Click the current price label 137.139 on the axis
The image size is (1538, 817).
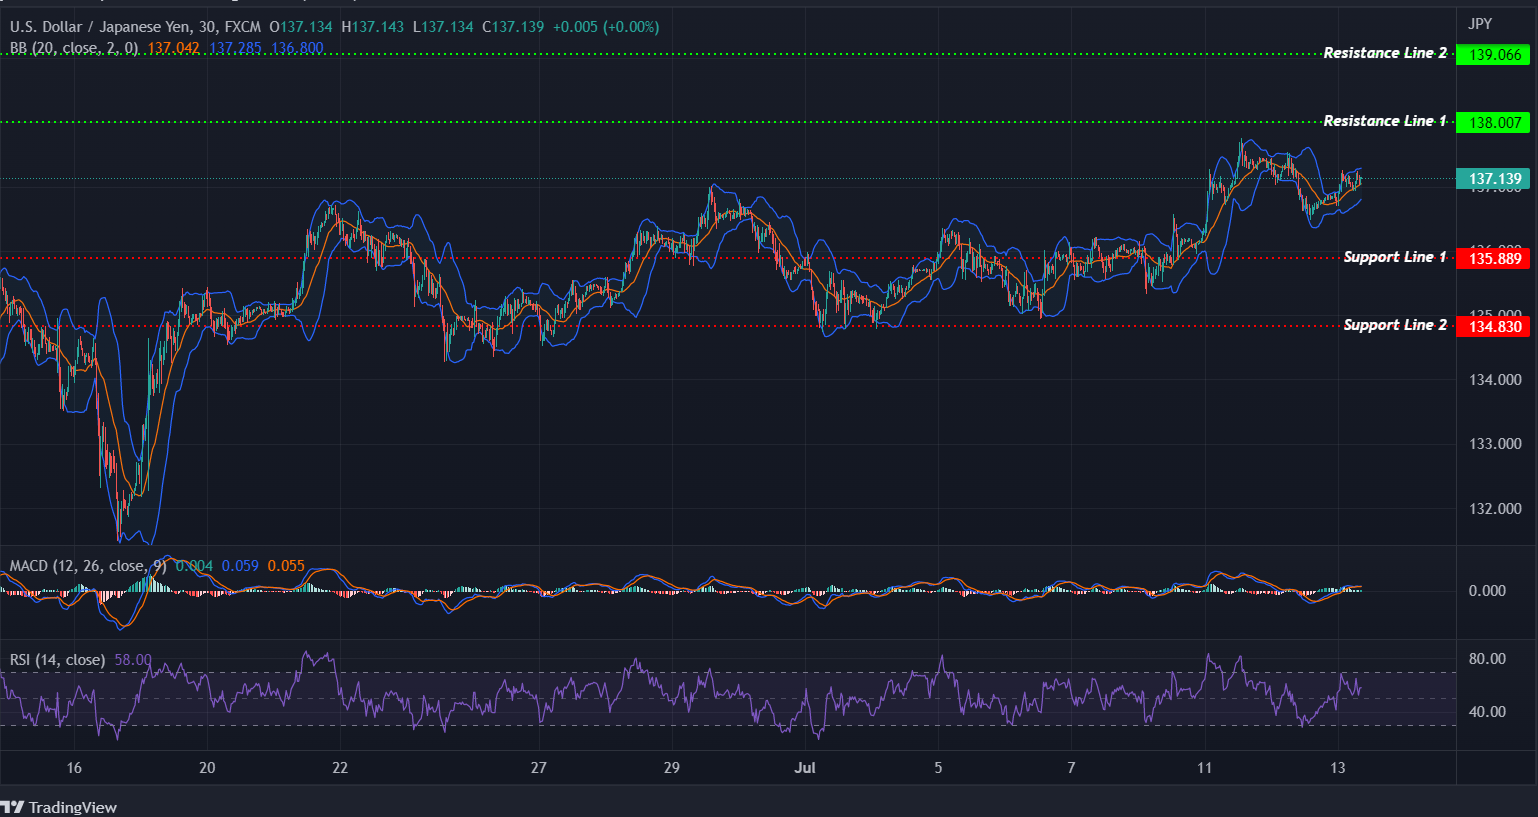click(1494, 178)
